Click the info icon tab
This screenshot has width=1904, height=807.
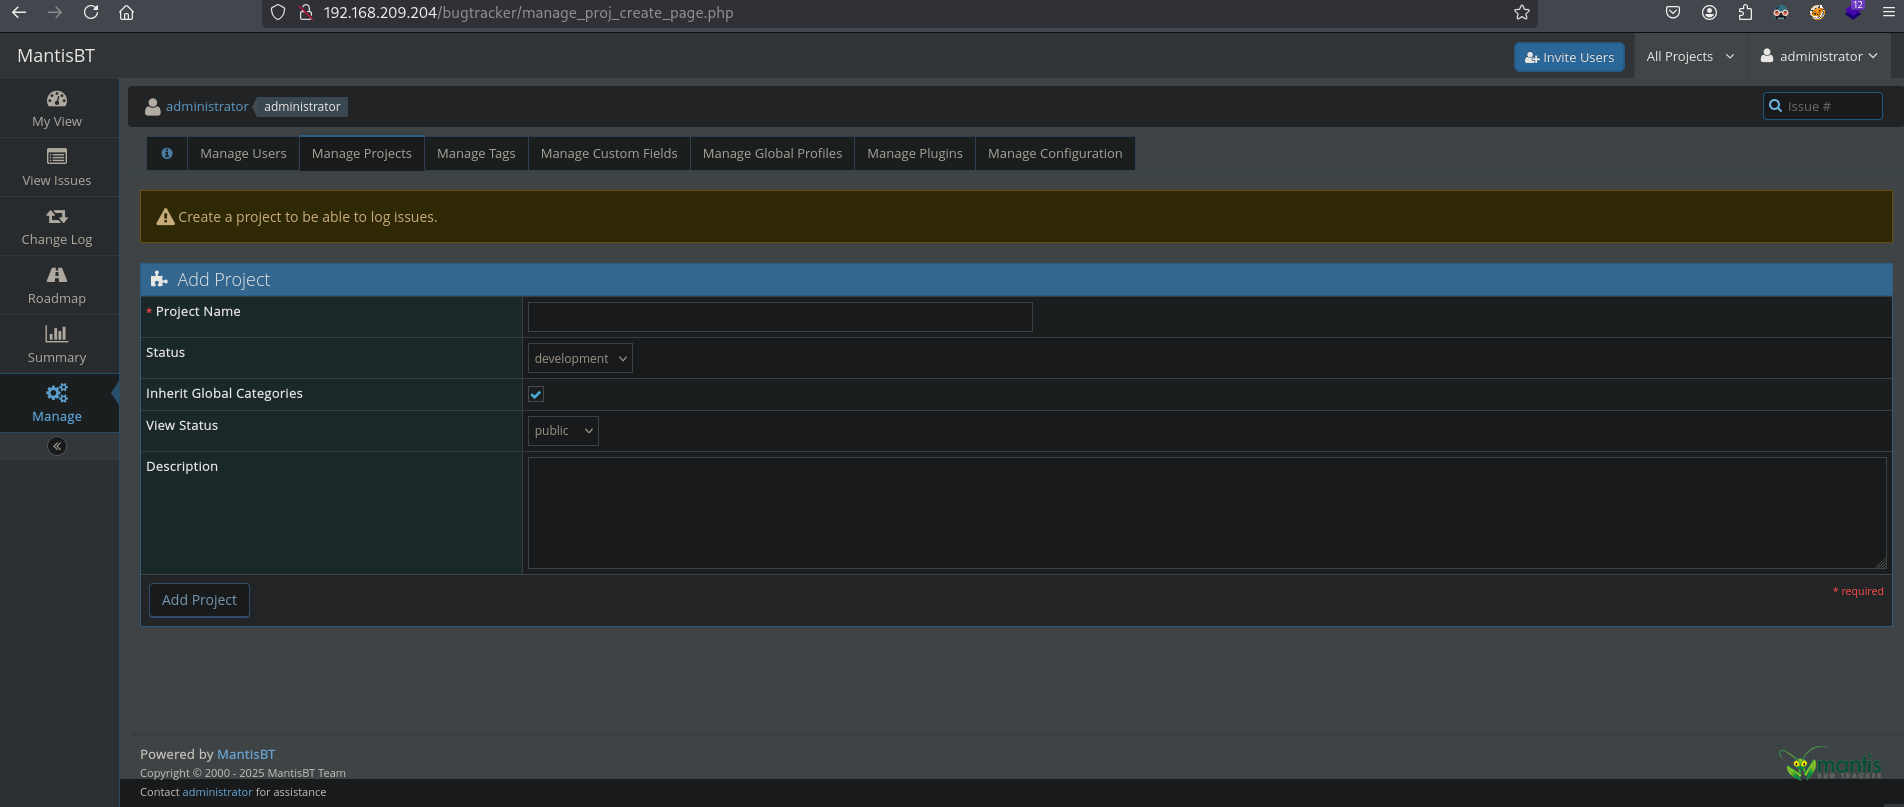pos(167,154)
